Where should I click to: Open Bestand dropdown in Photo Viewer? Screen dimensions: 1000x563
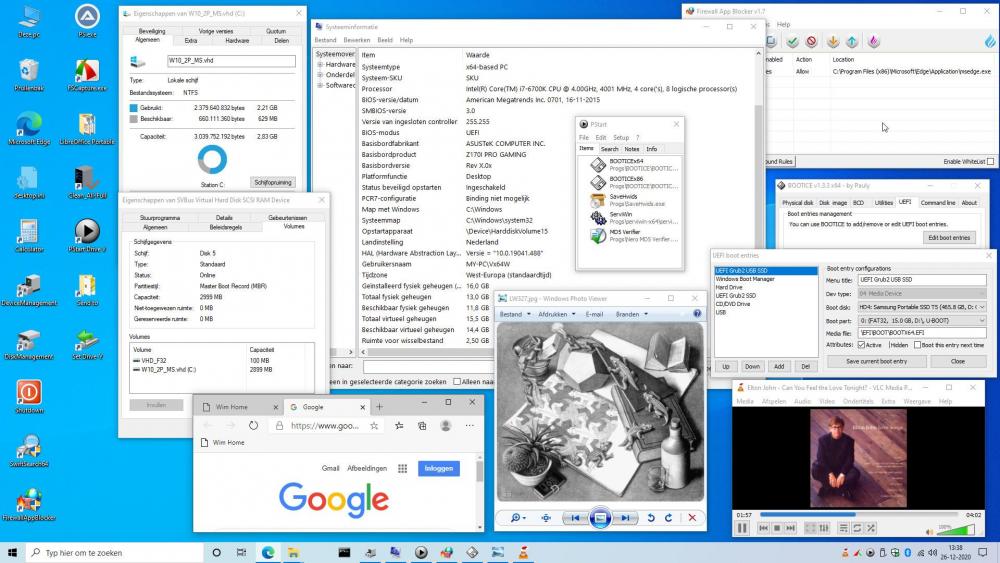tap(514, 314)
